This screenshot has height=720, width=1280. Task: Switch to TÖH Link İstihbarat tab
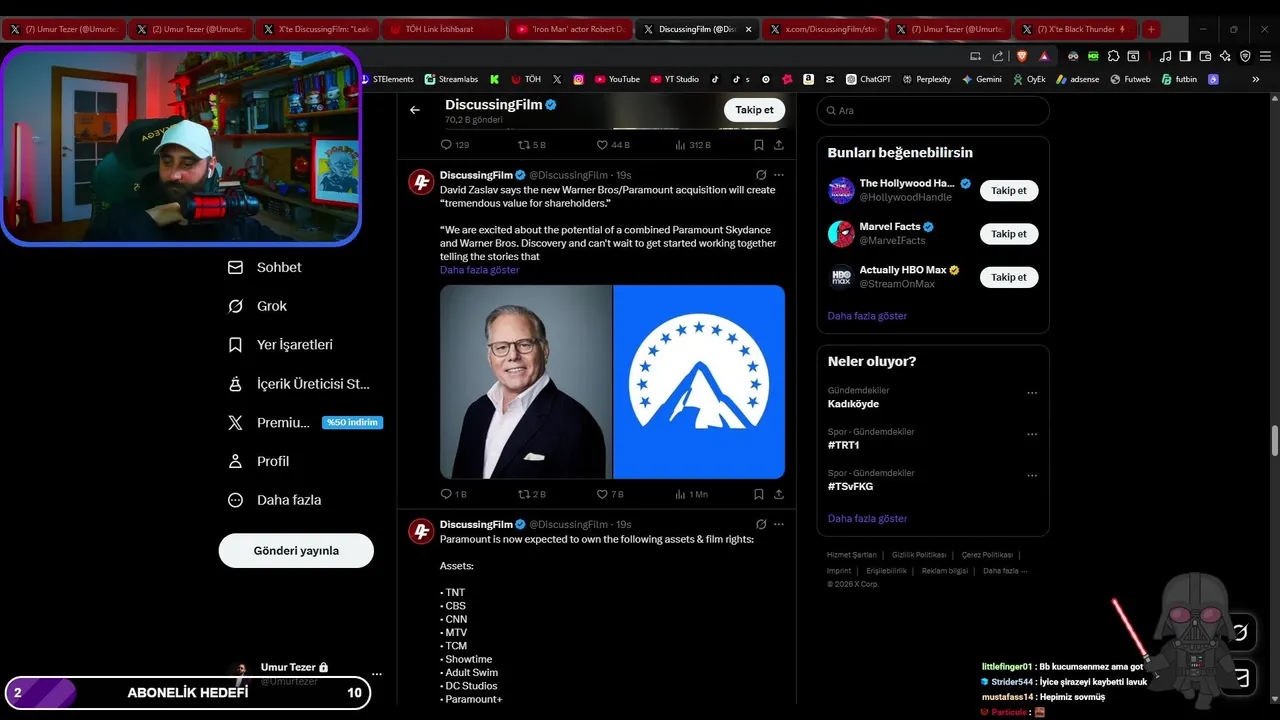[442, 29]
